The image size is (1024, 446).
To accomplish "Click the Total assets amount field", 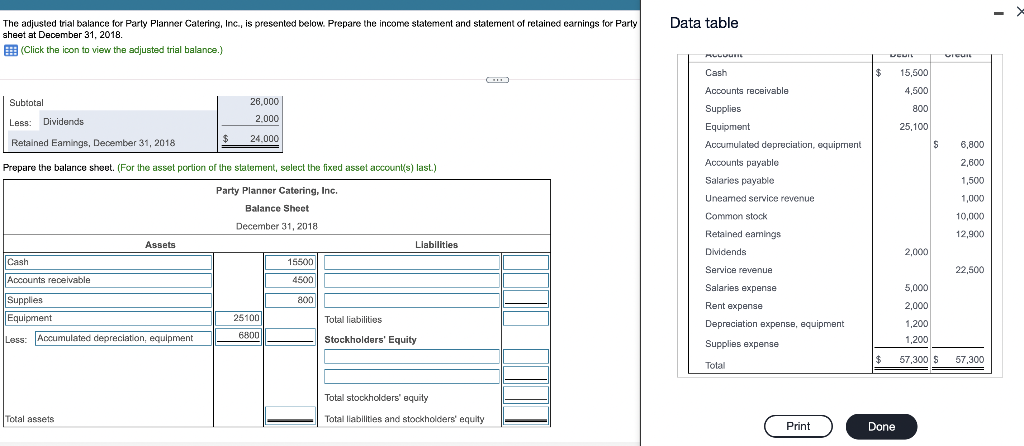I will pyautogui.click(x=291, y=416).
